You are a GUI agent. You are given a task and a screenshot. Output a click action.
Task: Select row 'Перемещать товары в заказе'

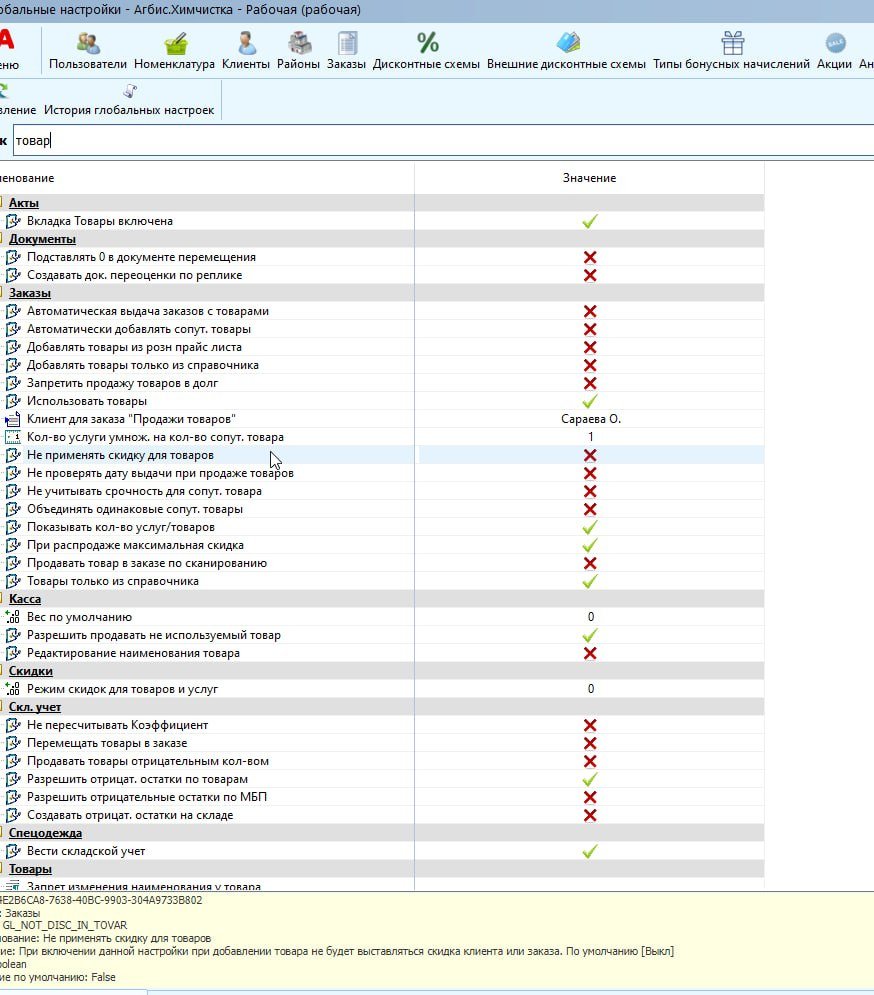[x=382, y=743]
